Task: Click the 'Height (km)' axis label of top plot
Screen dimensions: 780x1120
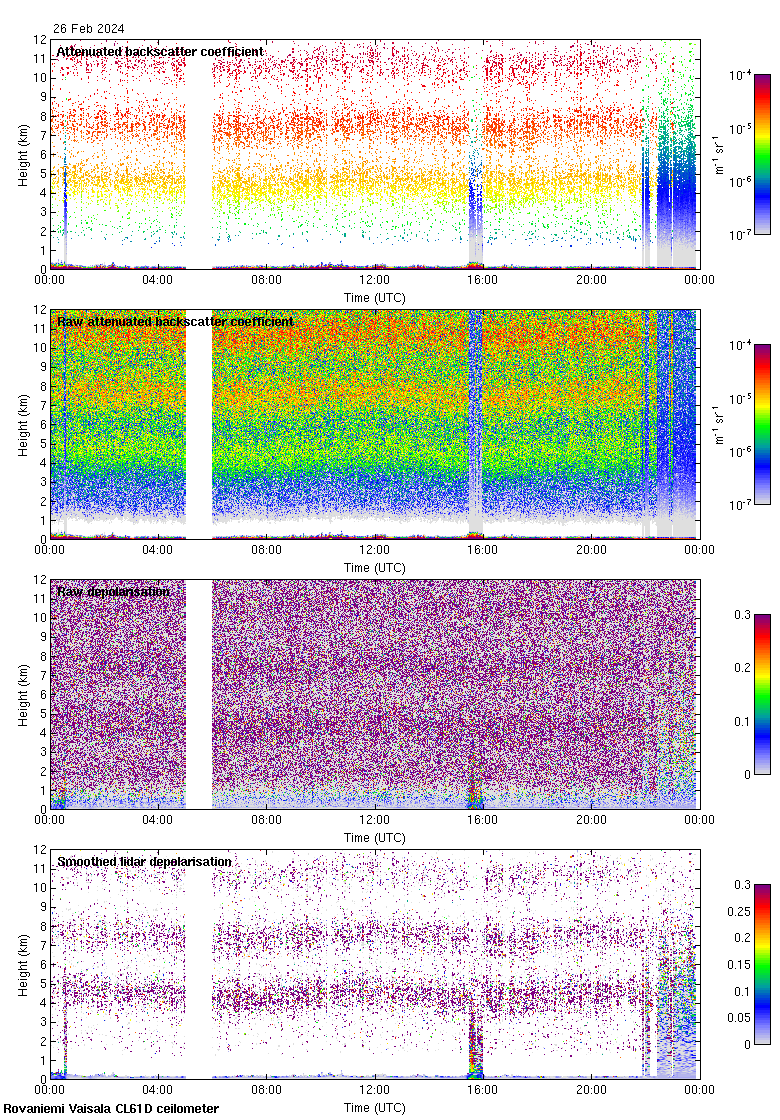Action: (23, 155)
